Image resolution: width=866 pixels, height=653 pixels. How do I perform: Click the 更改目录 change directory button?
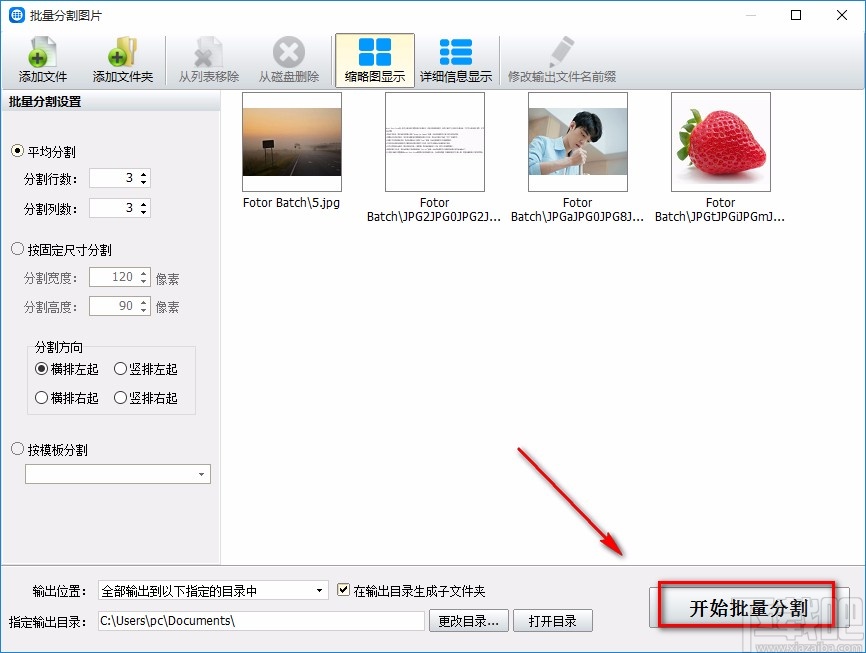[468, 620]
